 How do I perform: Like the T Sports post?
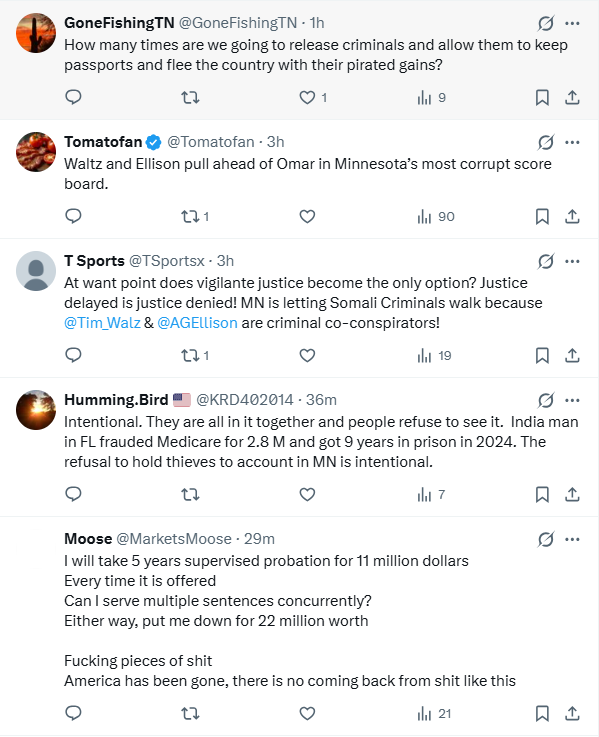click(x=307, y=355)
